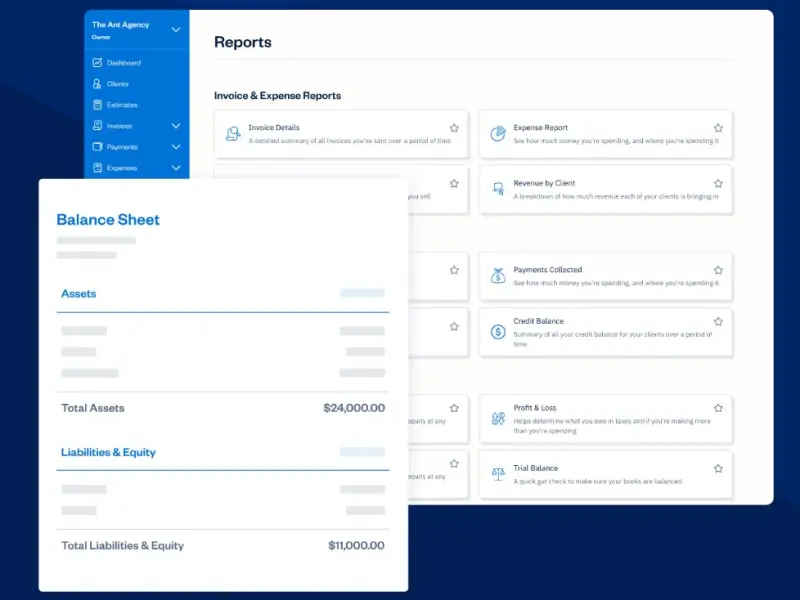The height and width of the screenshot is (600, 800).
Task: Favorite the Invoice Details report star
Action: tap(454, 128)
